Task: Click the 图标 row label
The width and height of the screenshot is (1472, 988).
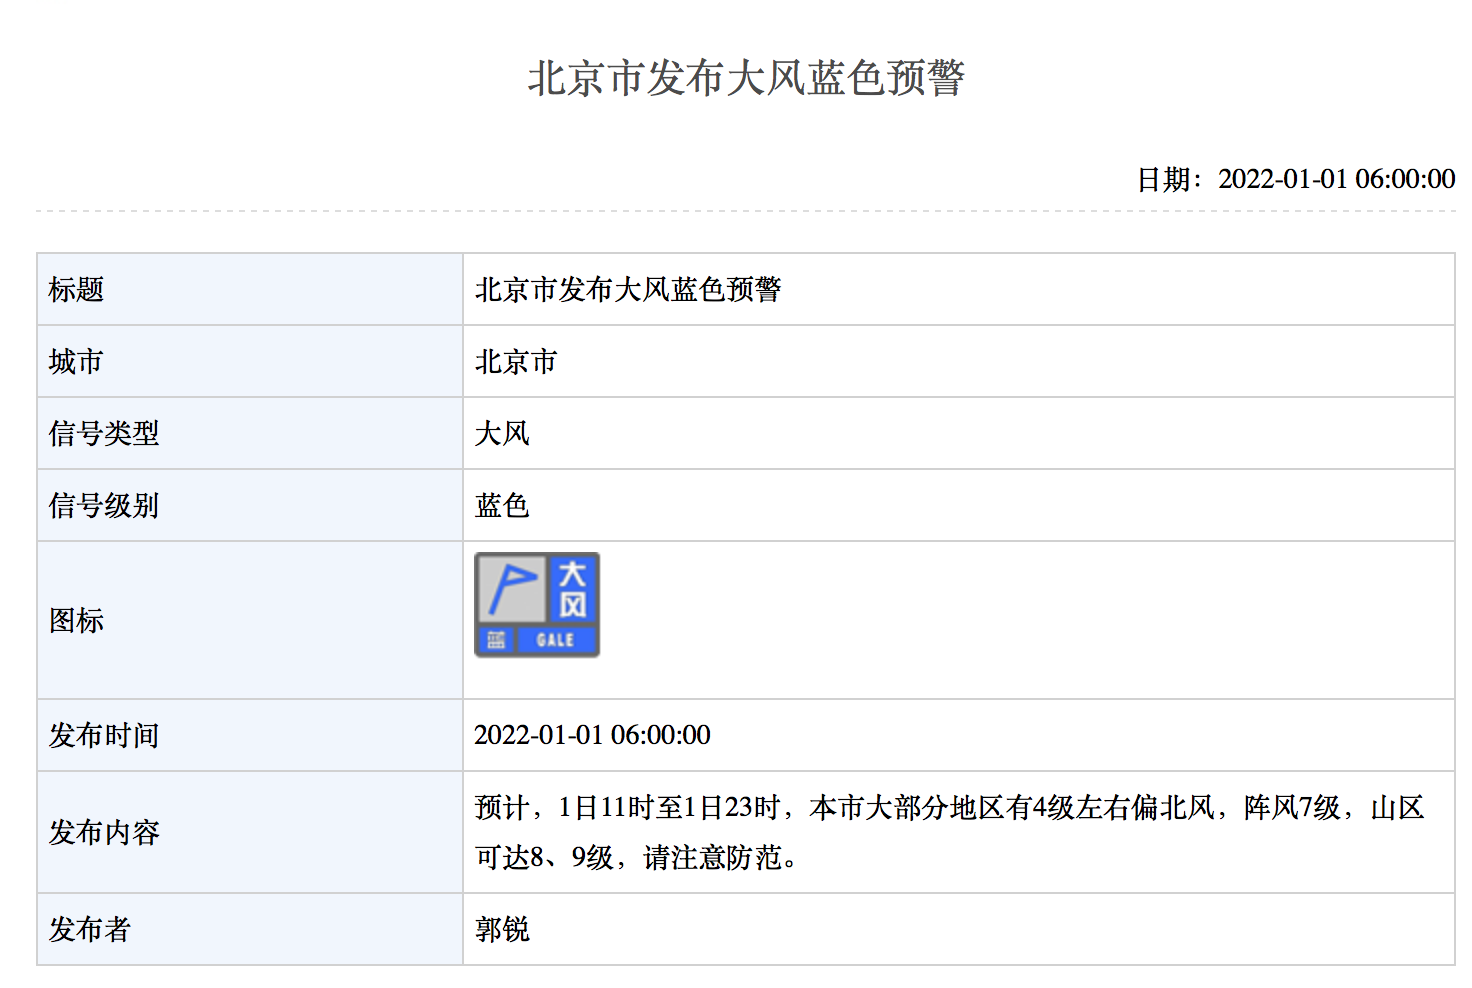Action: (x=76, y=621)
